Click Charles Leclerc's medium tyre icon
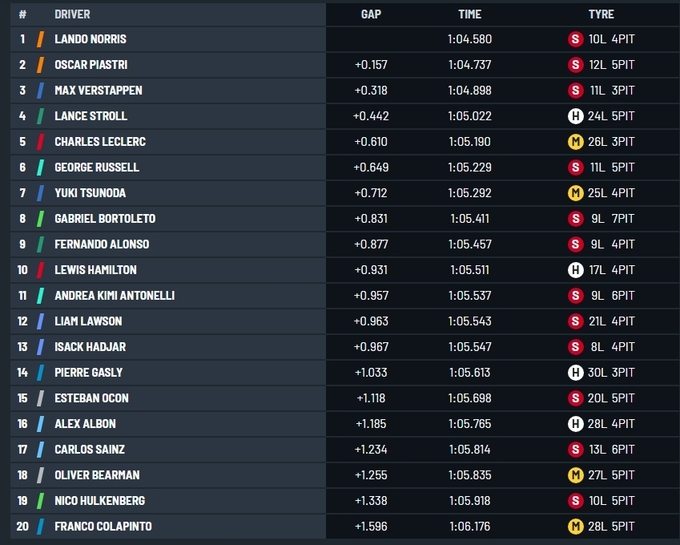Viewport: 680px width, 545px height. pyautogui.click(x=575, y=142)
